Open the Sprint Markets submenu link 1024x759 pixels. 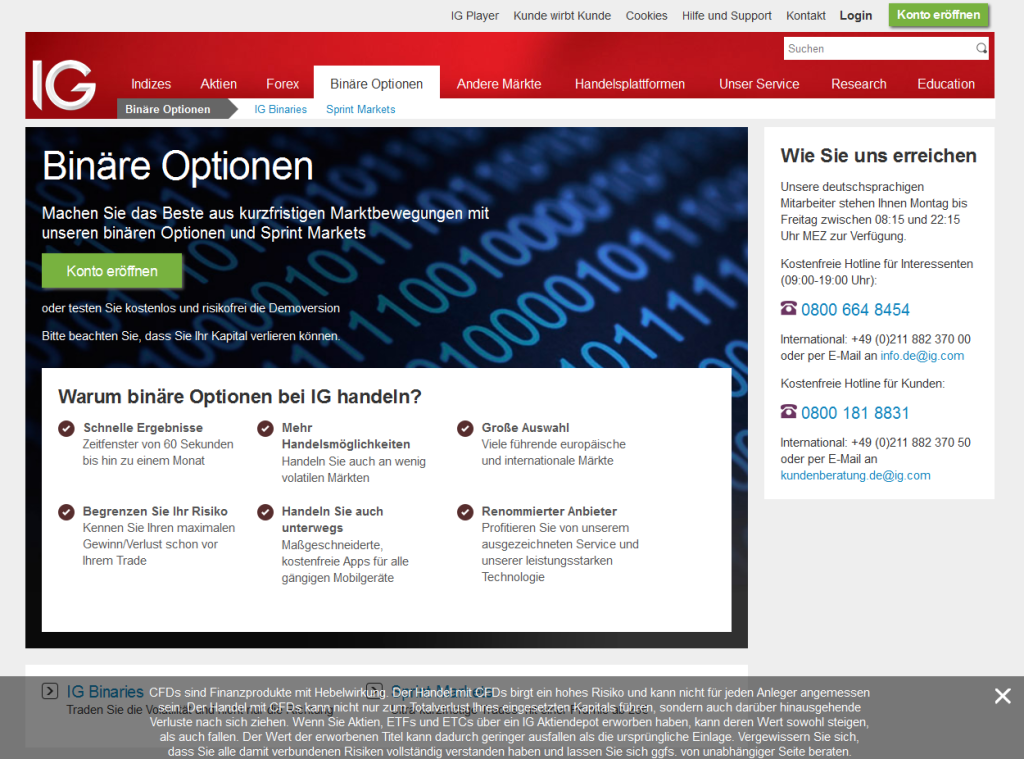(x=360, y=109)
